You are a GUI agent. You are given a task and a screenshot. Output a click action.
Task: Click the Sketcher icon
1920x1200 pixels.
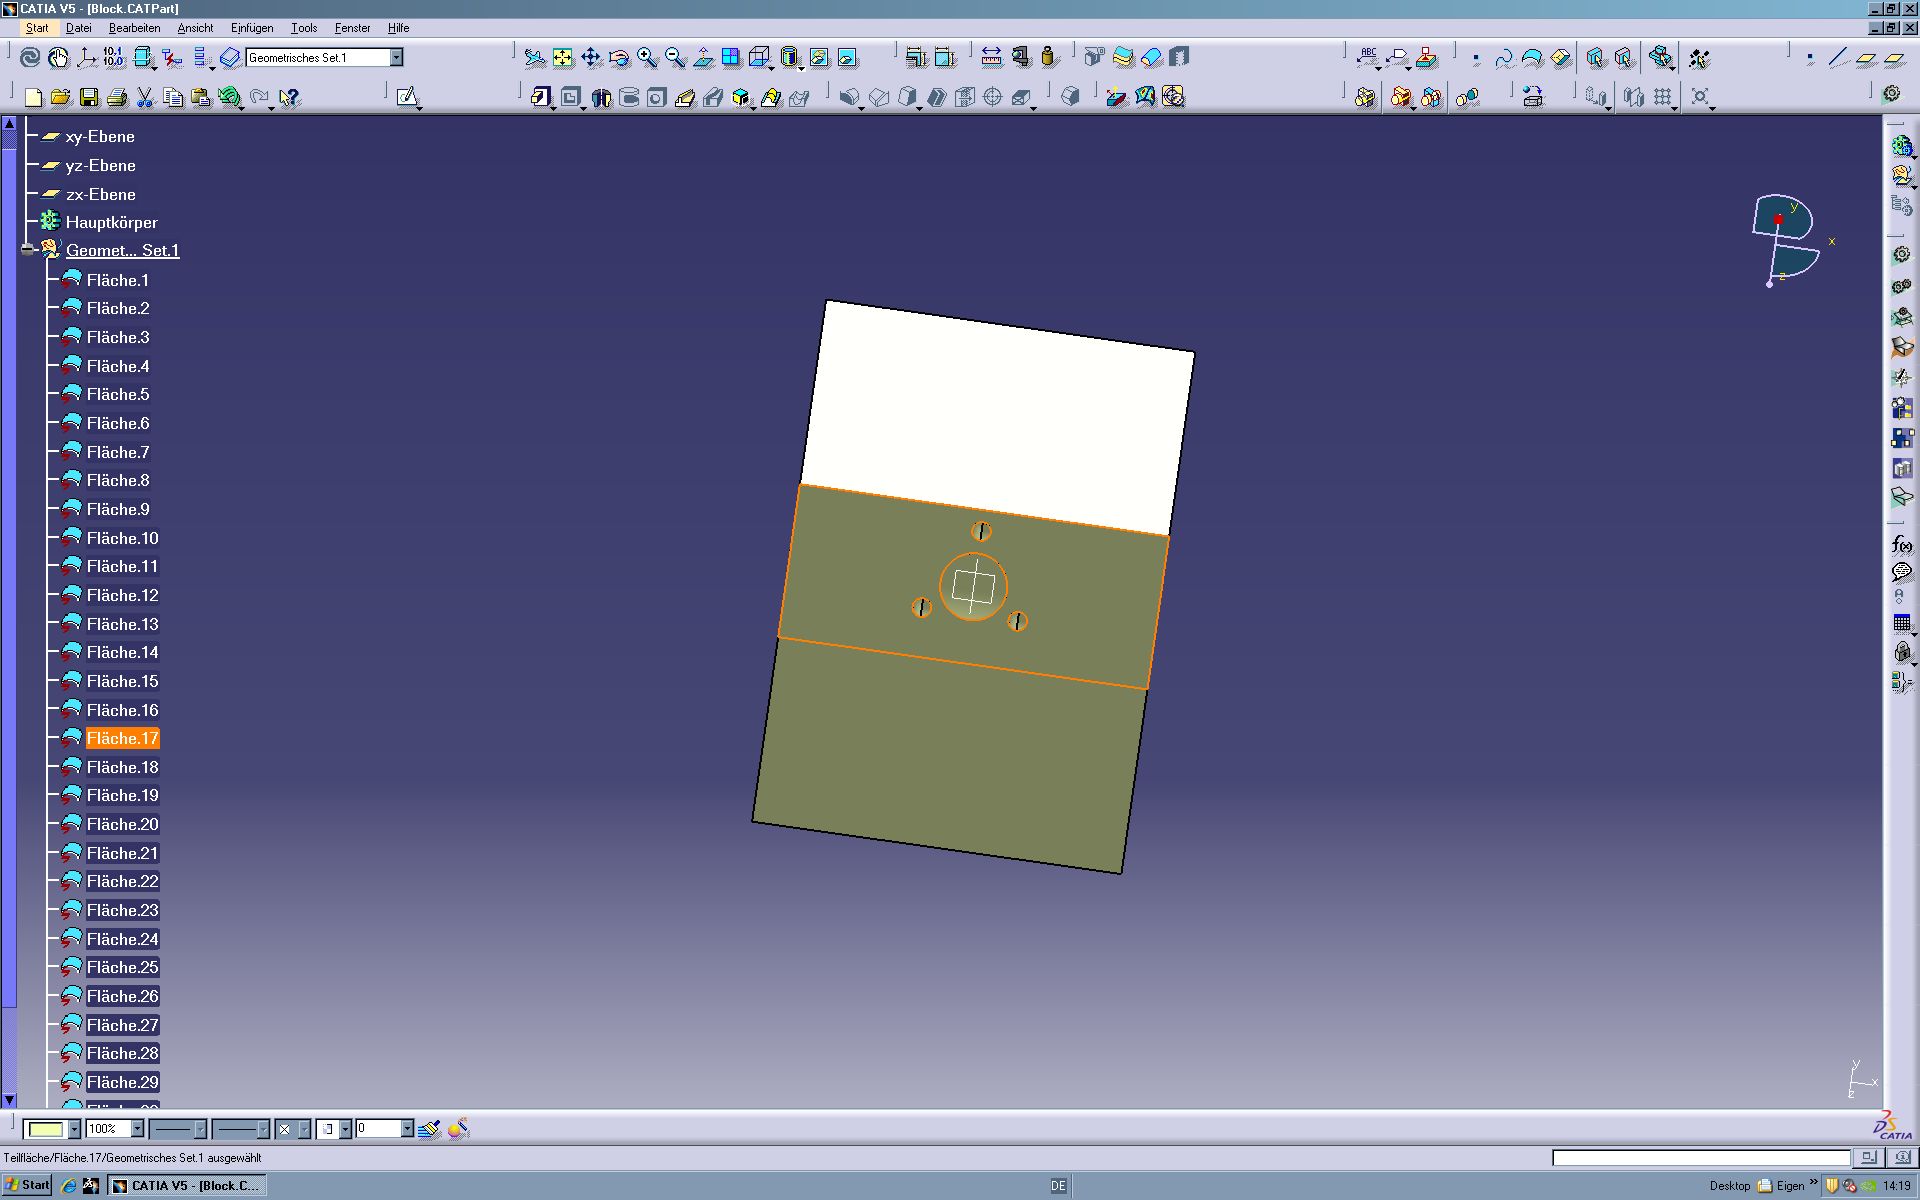[x=407, y=97]
